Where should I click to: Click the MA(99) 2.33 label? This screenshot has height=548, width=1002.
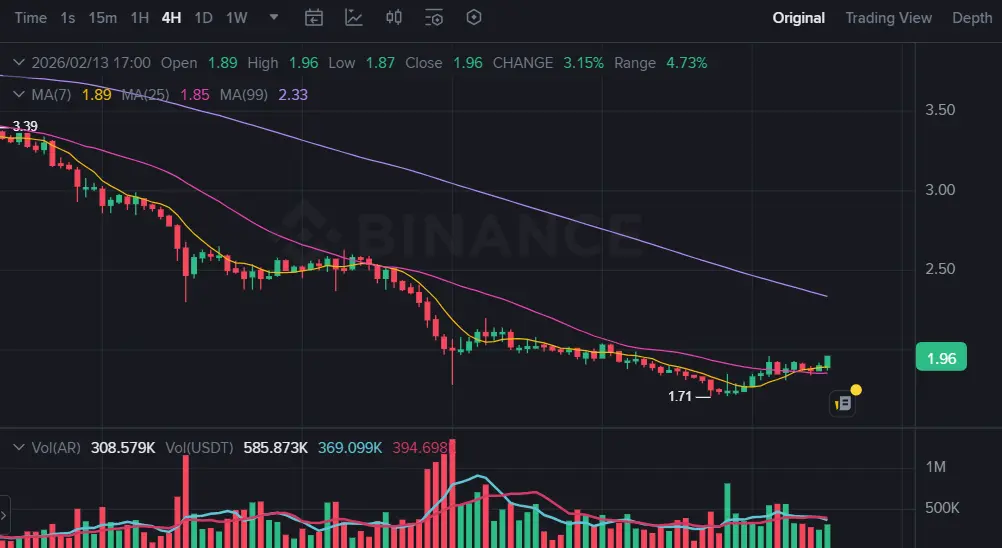[264, 95]
